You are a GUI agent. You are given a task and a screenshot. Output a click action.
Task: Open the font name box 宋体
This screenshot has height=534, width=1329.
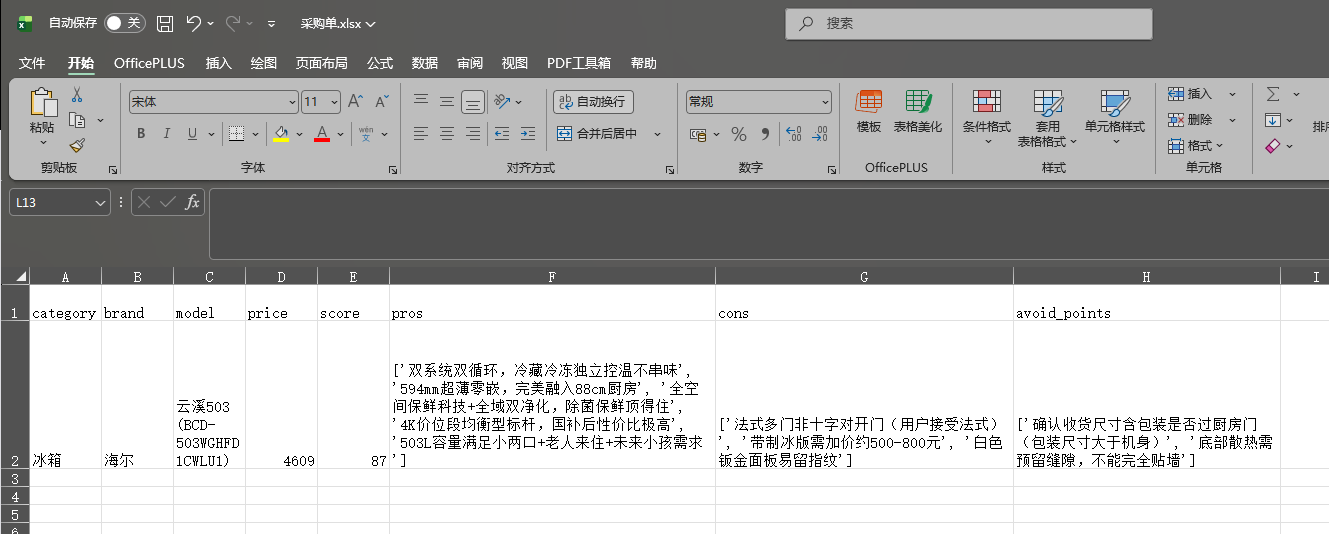click(x=213, y=101)
